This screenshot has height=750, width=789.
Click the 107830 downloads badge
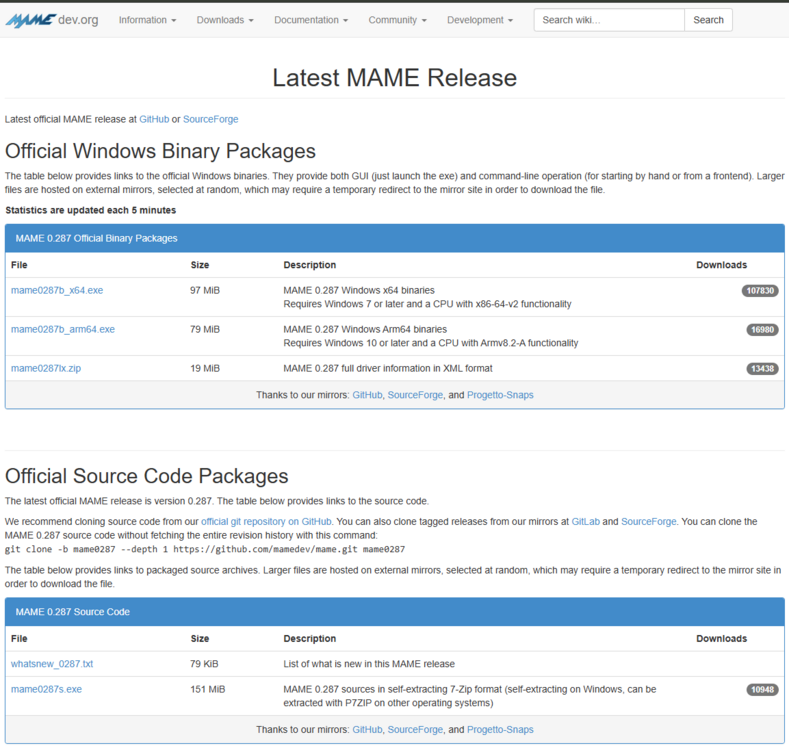(x=760, y=291)
